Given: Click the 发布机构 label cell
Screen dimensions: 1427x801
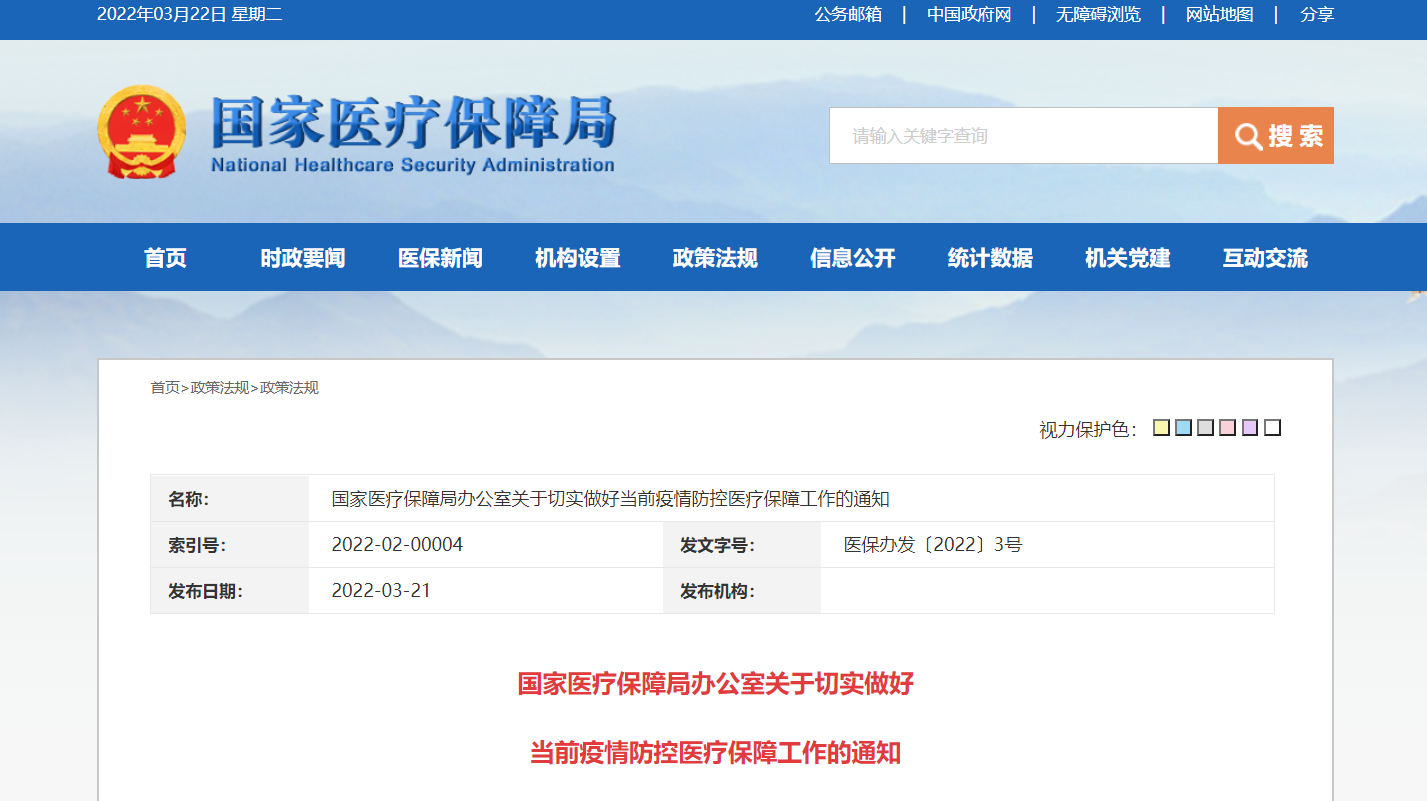Looking at the screenshot, I should point(742,591).
